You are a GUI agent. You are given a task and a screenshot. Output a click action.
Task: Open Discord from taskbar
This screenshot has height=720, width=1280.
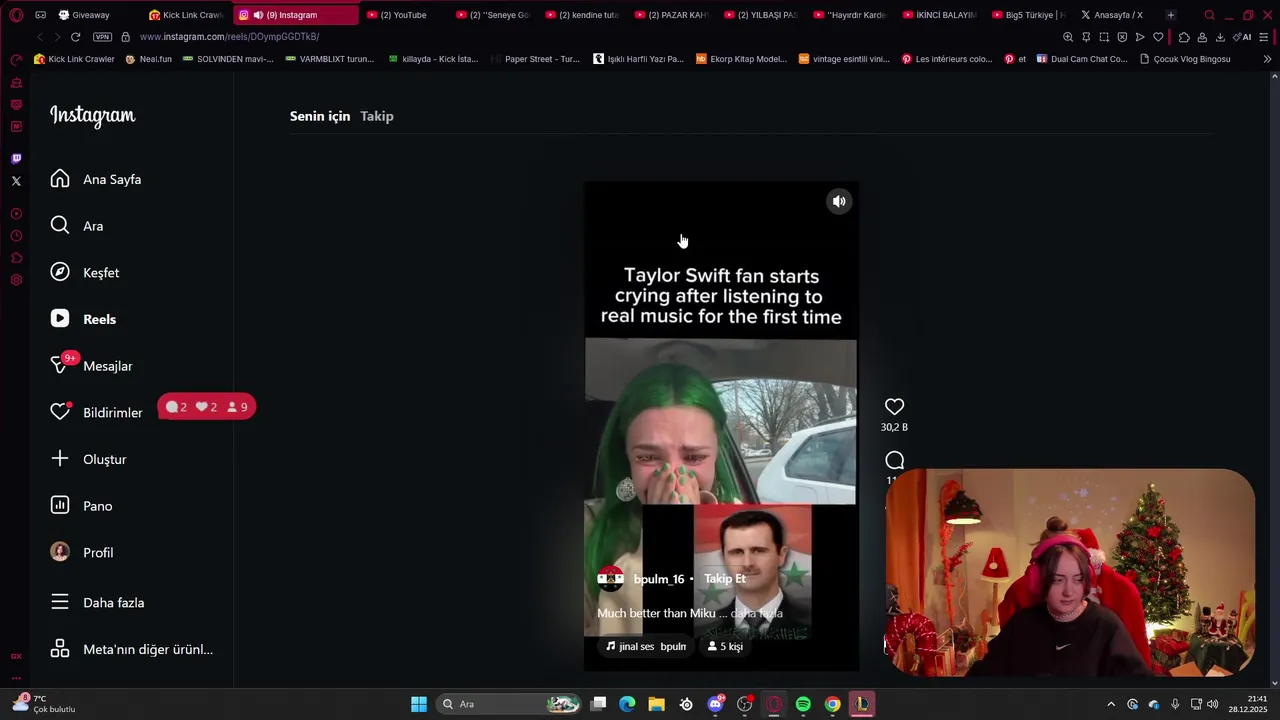(x=716, y=704)
